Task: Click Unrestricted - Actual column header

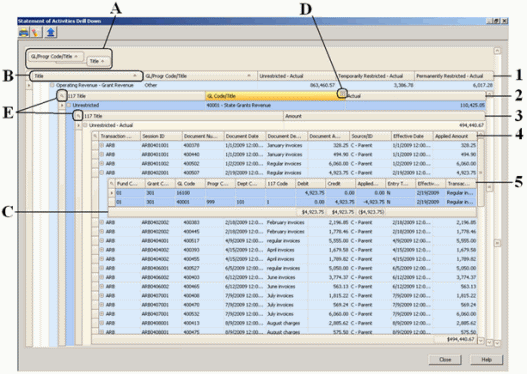Action: pyautogui.click(x=296, y=76)
